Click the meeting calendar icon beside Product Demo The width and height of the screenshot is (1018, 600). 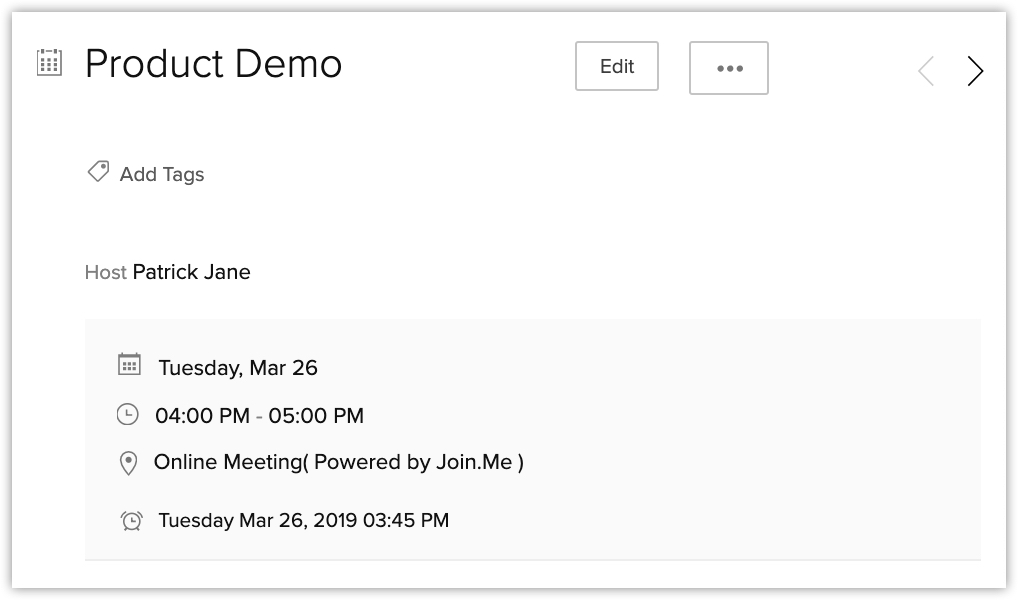48,63
